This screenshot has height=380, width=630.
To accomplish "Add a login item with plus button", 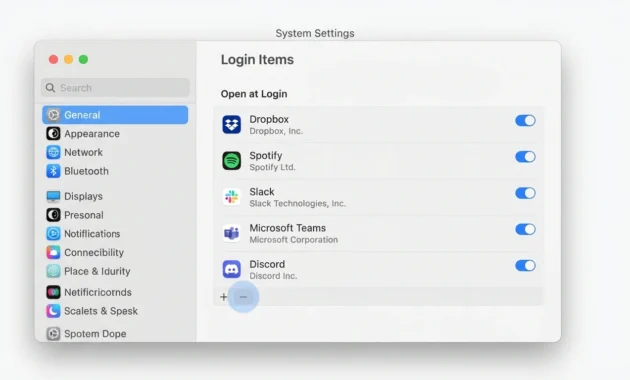I will tap(223, 297).
